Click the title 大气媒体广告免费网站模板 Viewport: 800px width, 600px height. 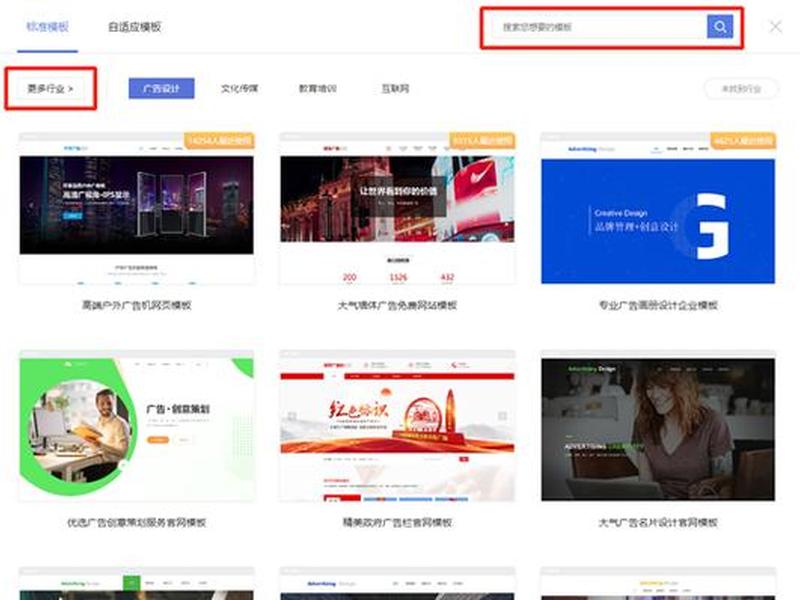click(397, 305)
